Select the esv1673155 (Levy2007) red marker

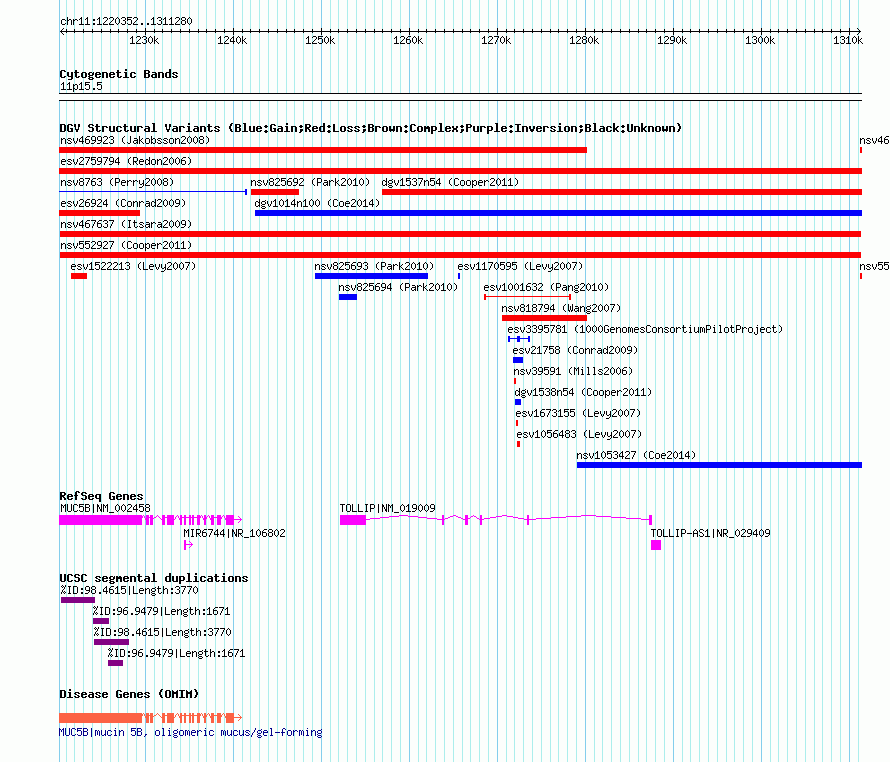click(x=517, y=423)
